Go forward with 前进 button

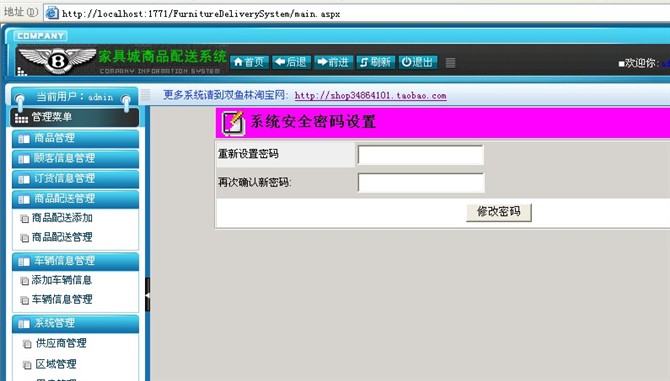(x=334, y=62)
